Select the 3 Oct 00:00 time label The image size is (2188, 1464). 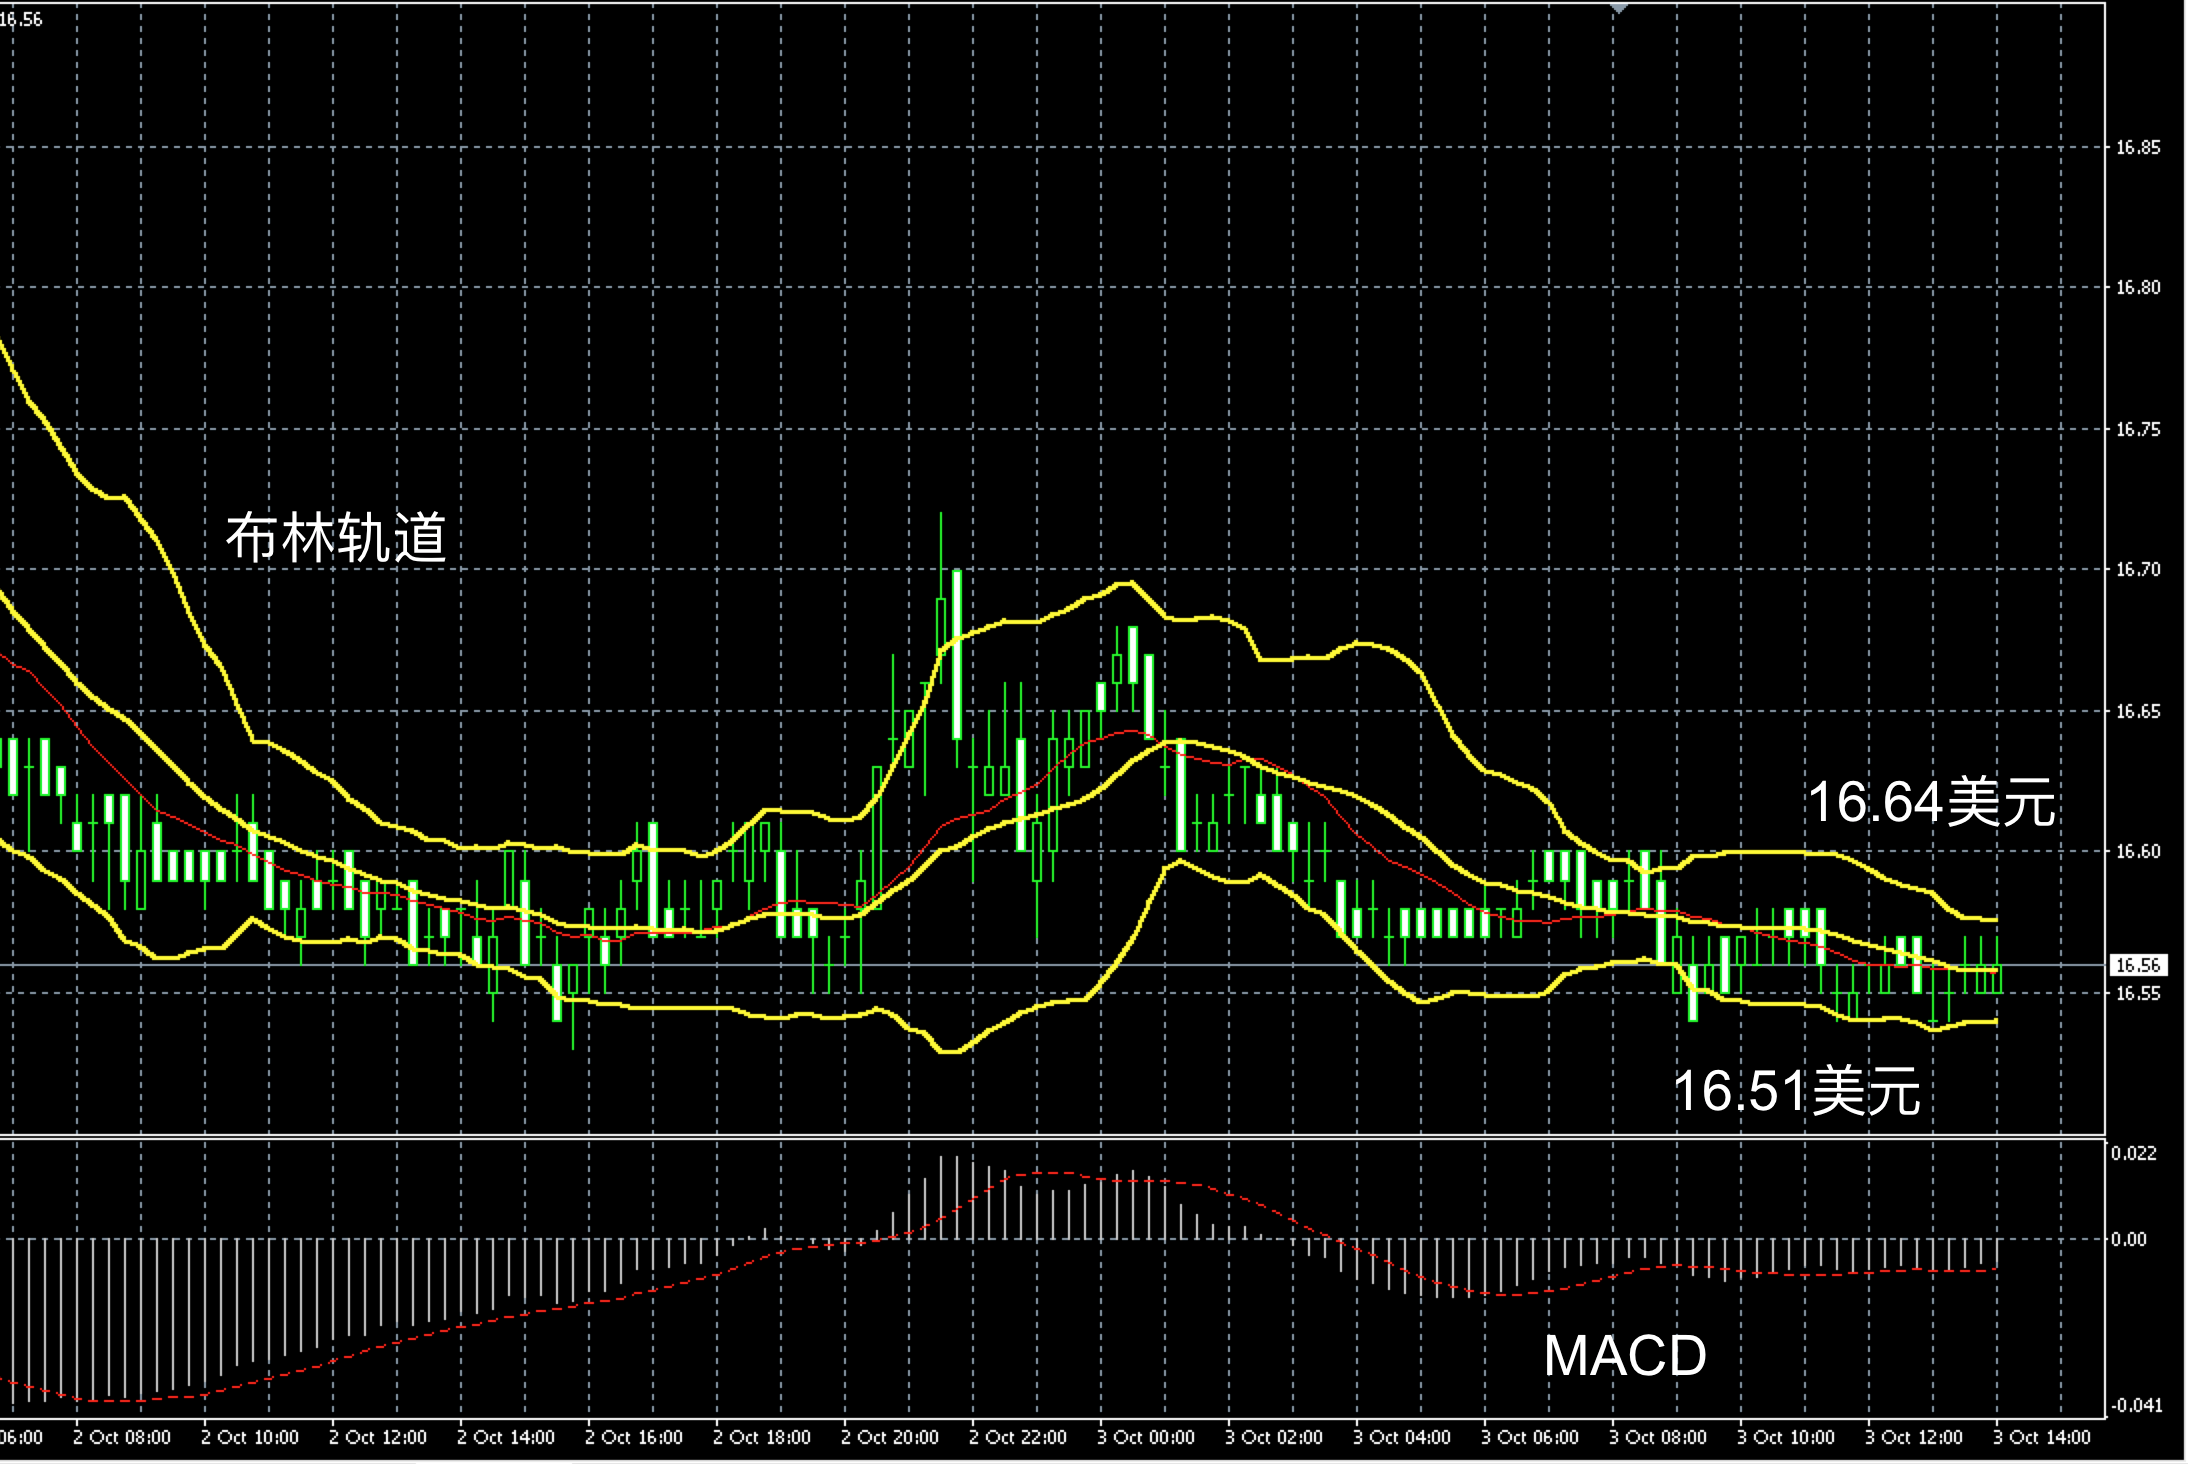[1146, 1438]
